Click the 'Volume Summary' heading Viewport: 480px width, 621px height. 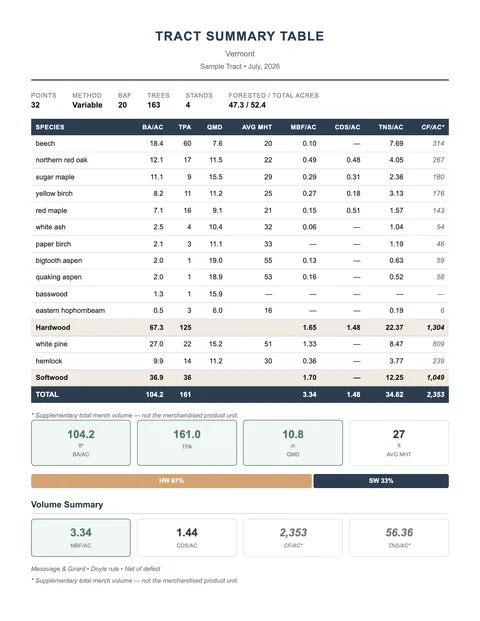click(x=67, y=505)
